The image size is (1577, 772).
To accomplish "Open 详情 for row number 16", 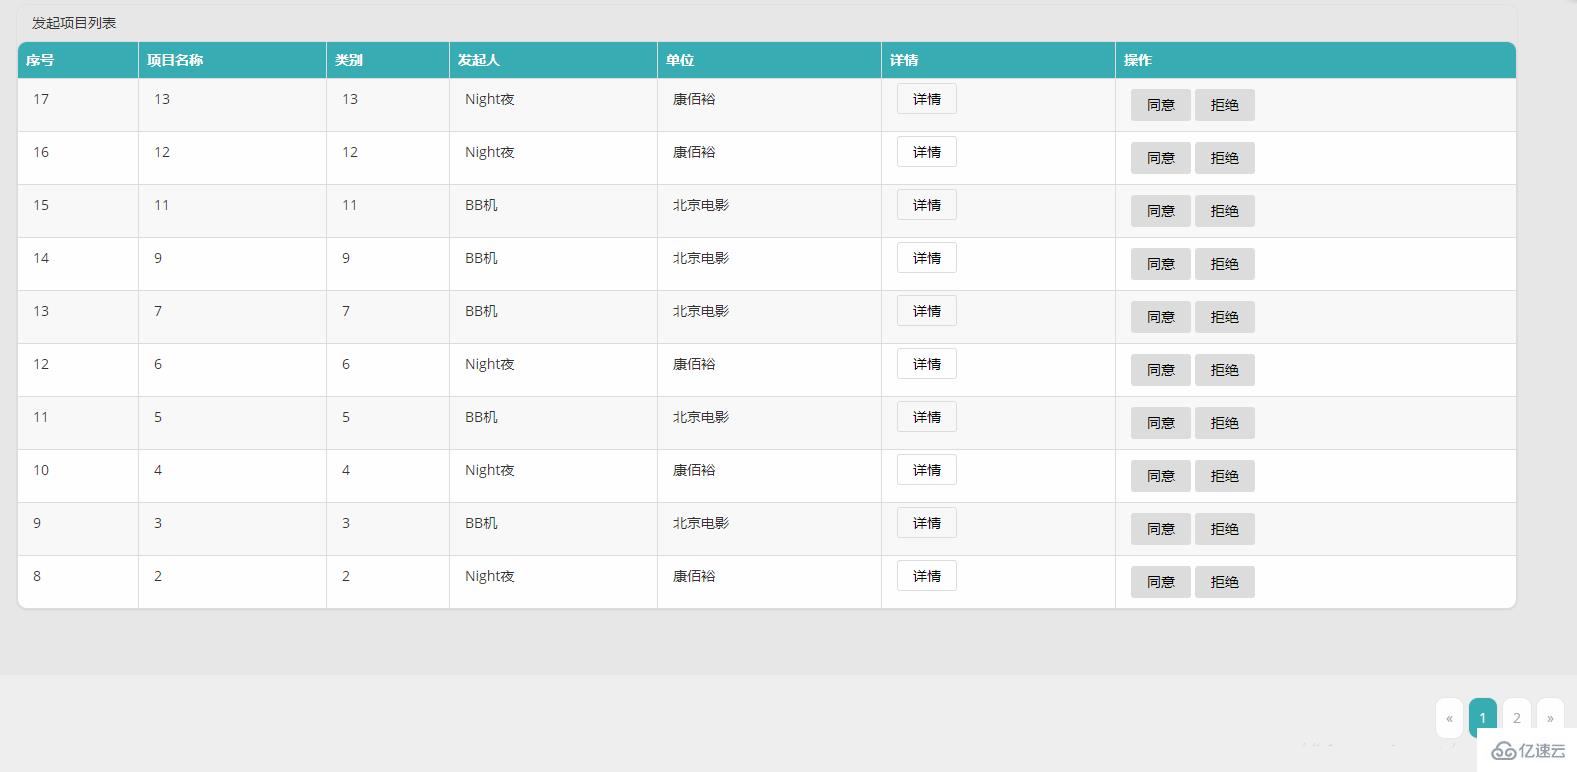I will click(926, 152).
